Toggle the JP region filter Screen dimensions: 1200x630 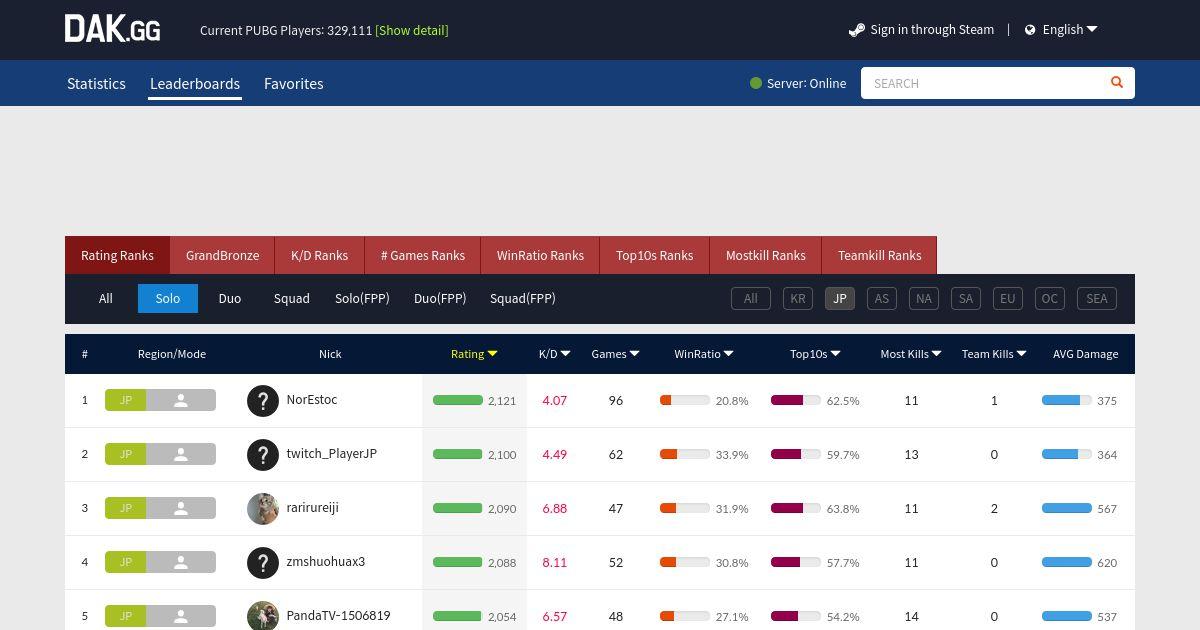(840, 298)
